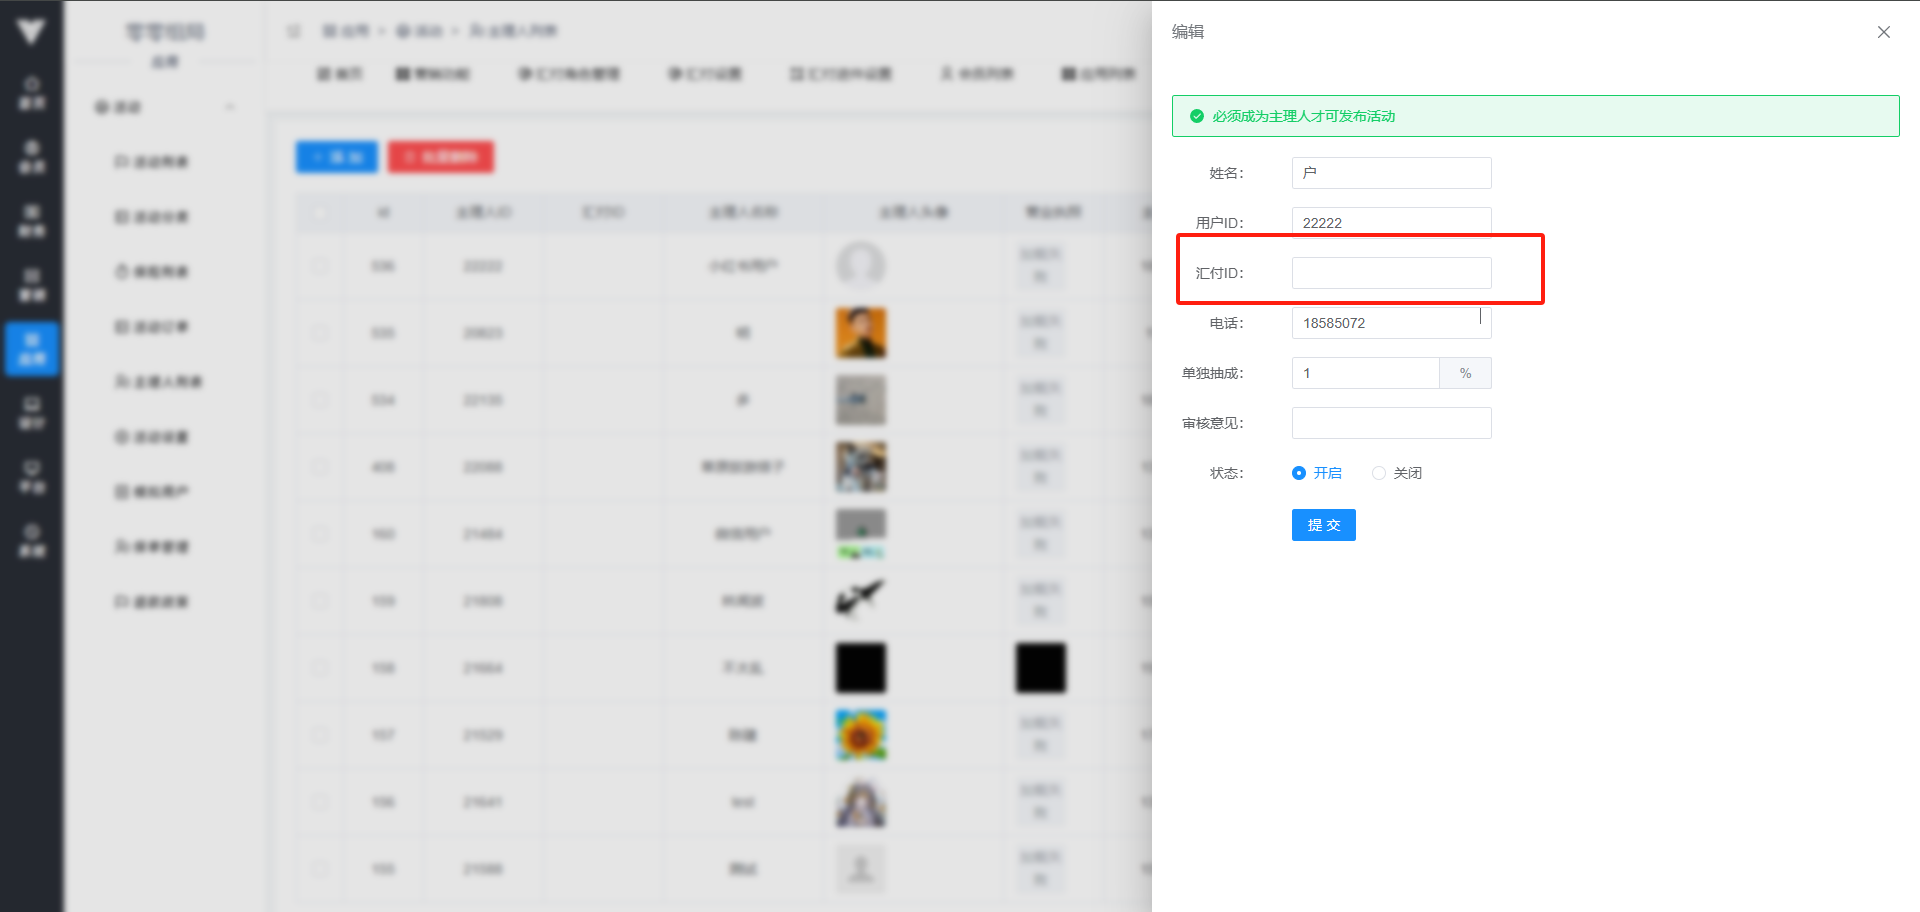Collapse the 活动 submenu arrow in the side menu
The image size is (1920, 912).
[x=230, y=107]
